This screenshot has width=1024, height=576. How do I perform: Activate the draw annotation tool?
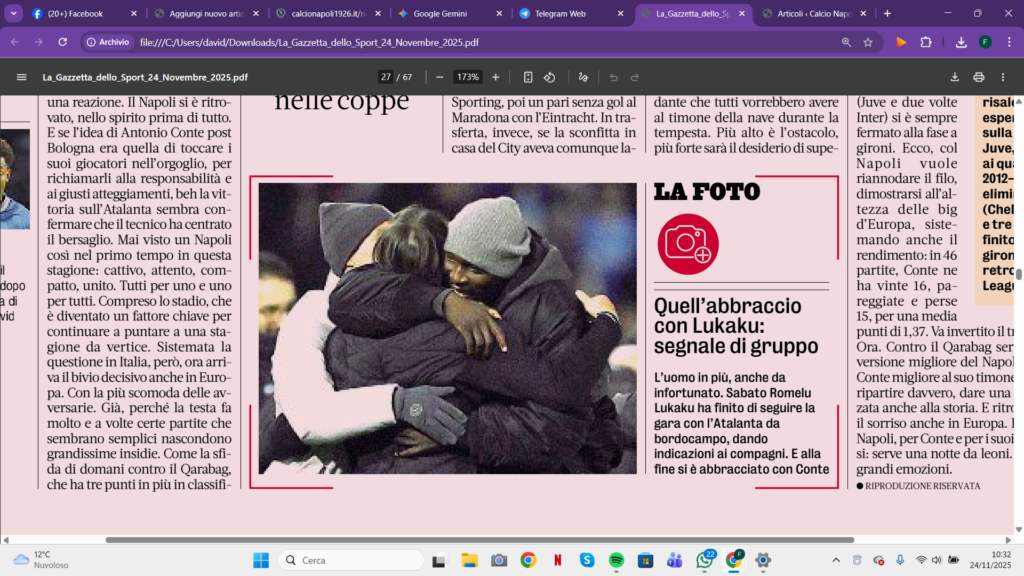583,77
